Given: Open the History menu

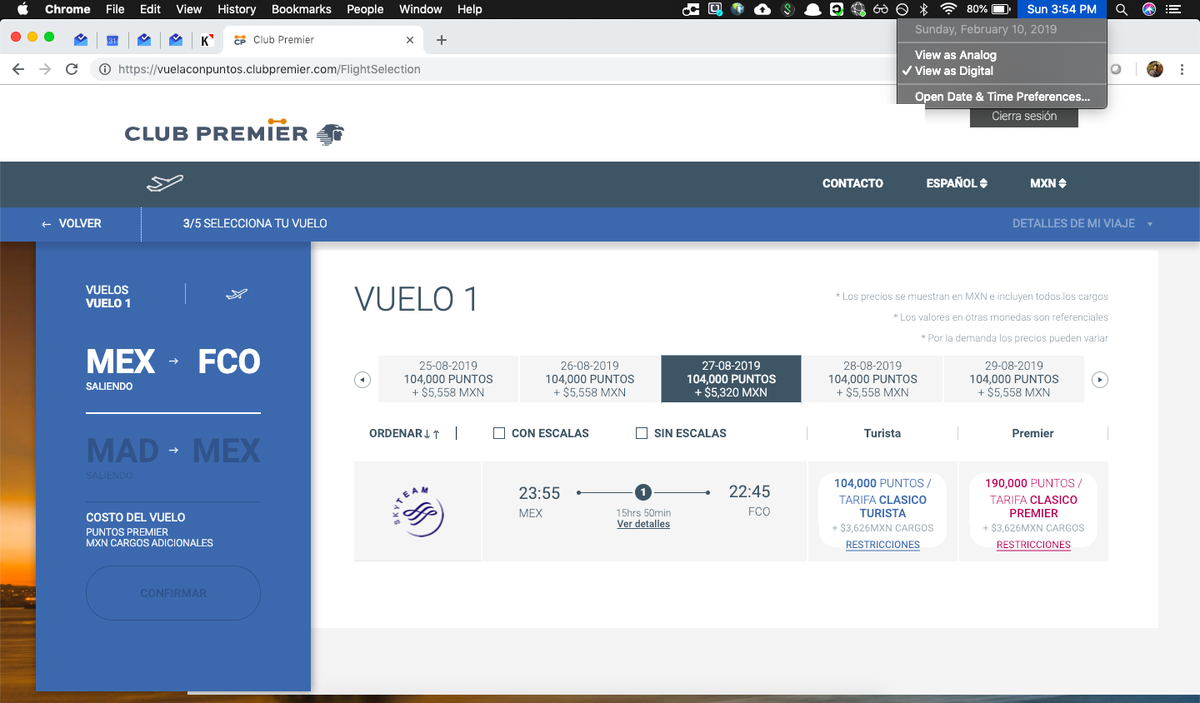Looking at the screenshot, I should [x=236, y=9].
